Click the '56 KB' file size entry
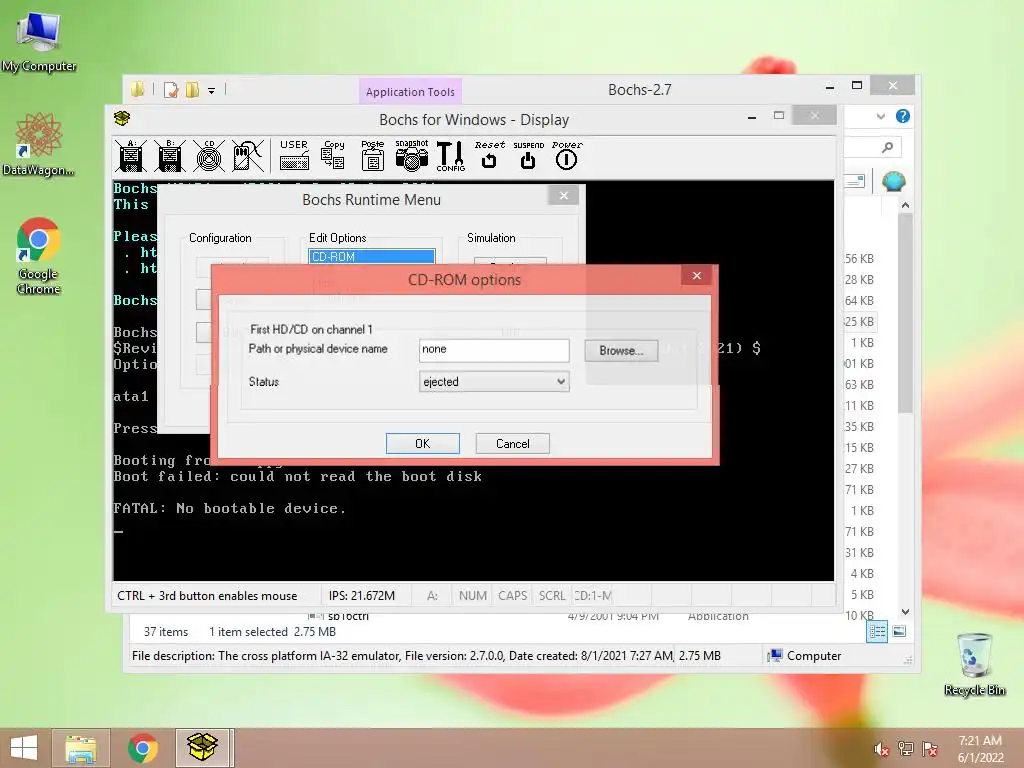Image resolution: width=1024 pixels, height=768 pixels. pyautogui.click(x=859, y=259)
